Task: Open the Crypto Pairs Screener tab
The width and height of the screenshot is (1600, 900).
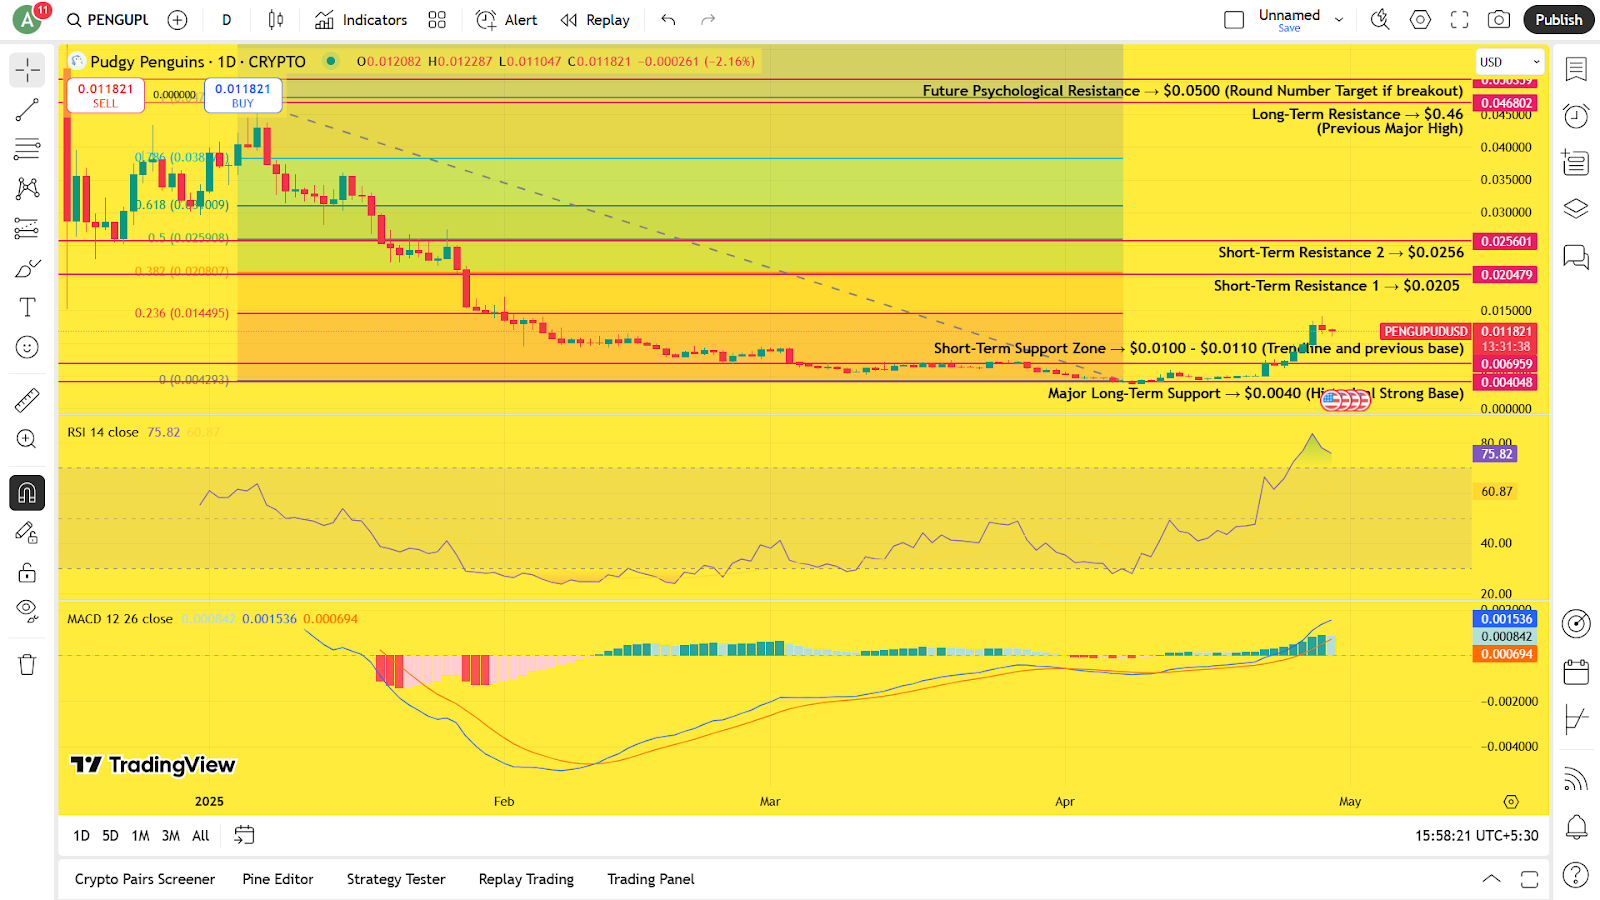Action: pyautogui.click(x=145, y=879)
